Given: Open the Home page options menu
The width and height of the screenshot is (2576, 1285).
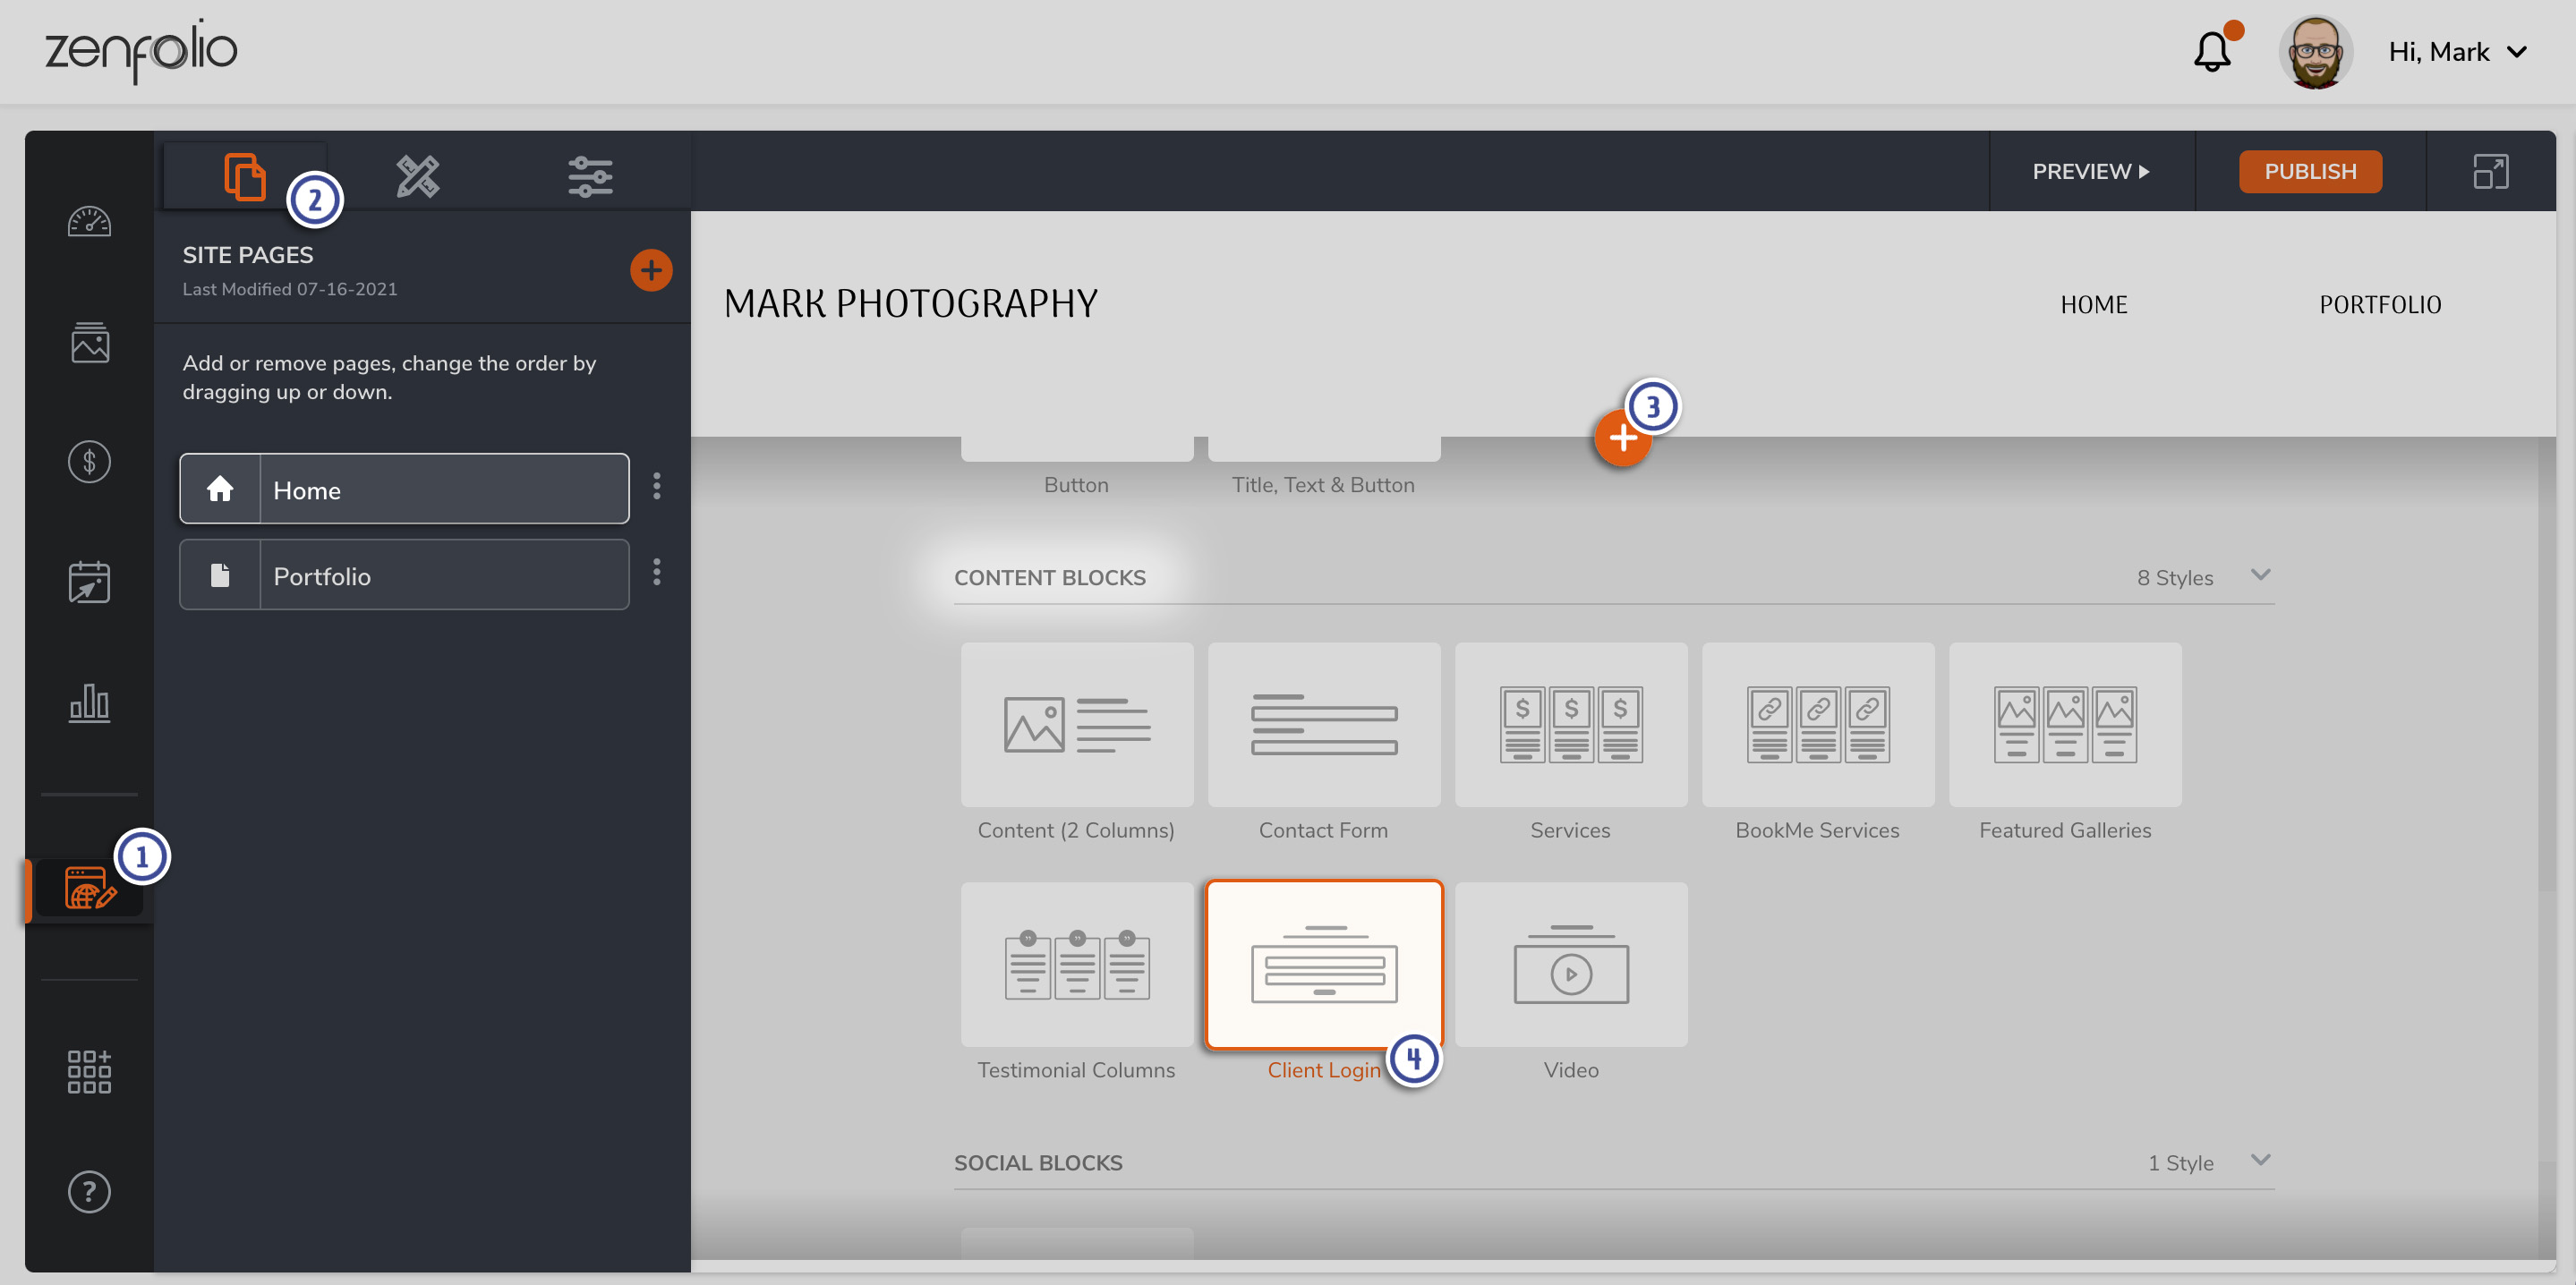Looking at the screenshot, I should pos(657,487).
